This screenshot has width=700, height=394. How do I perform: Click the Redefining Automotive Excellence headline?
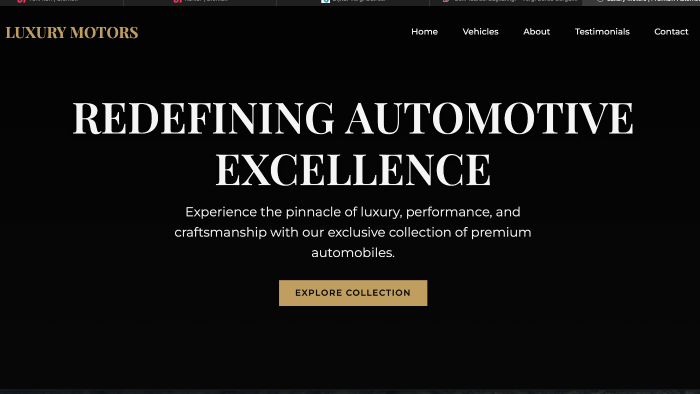point(353,144)
